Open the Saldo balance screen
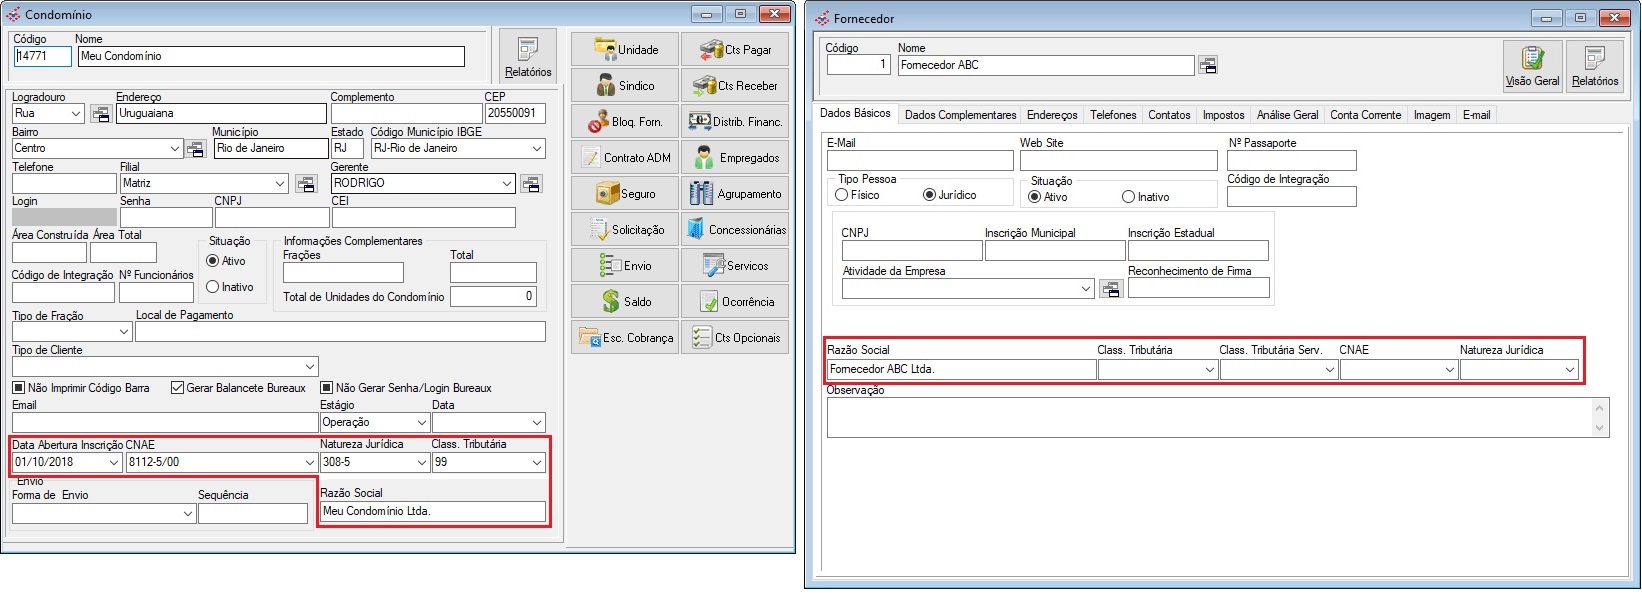This screenshot has width=1642, height=595. [625, 302]
